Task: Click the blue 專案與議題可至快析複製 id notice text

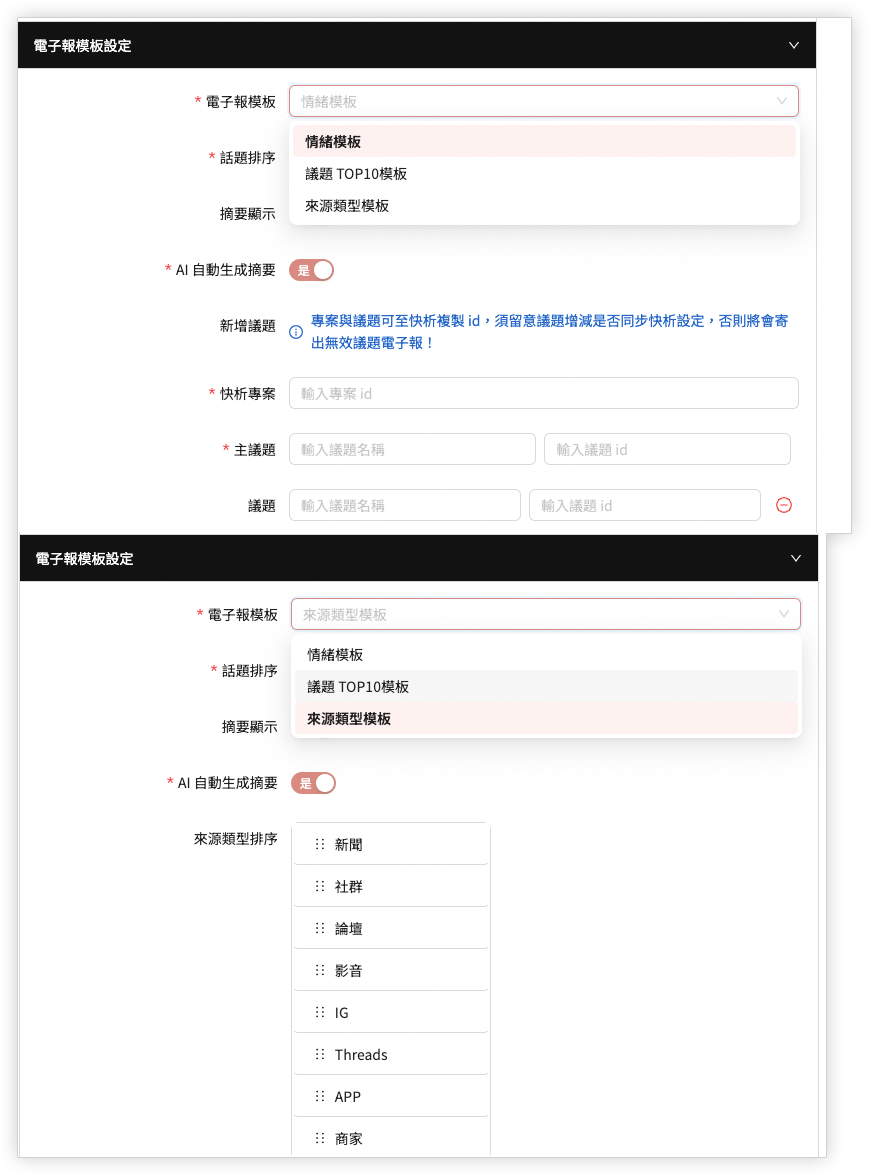Action: pyautogui.click(x=550, y=332)
